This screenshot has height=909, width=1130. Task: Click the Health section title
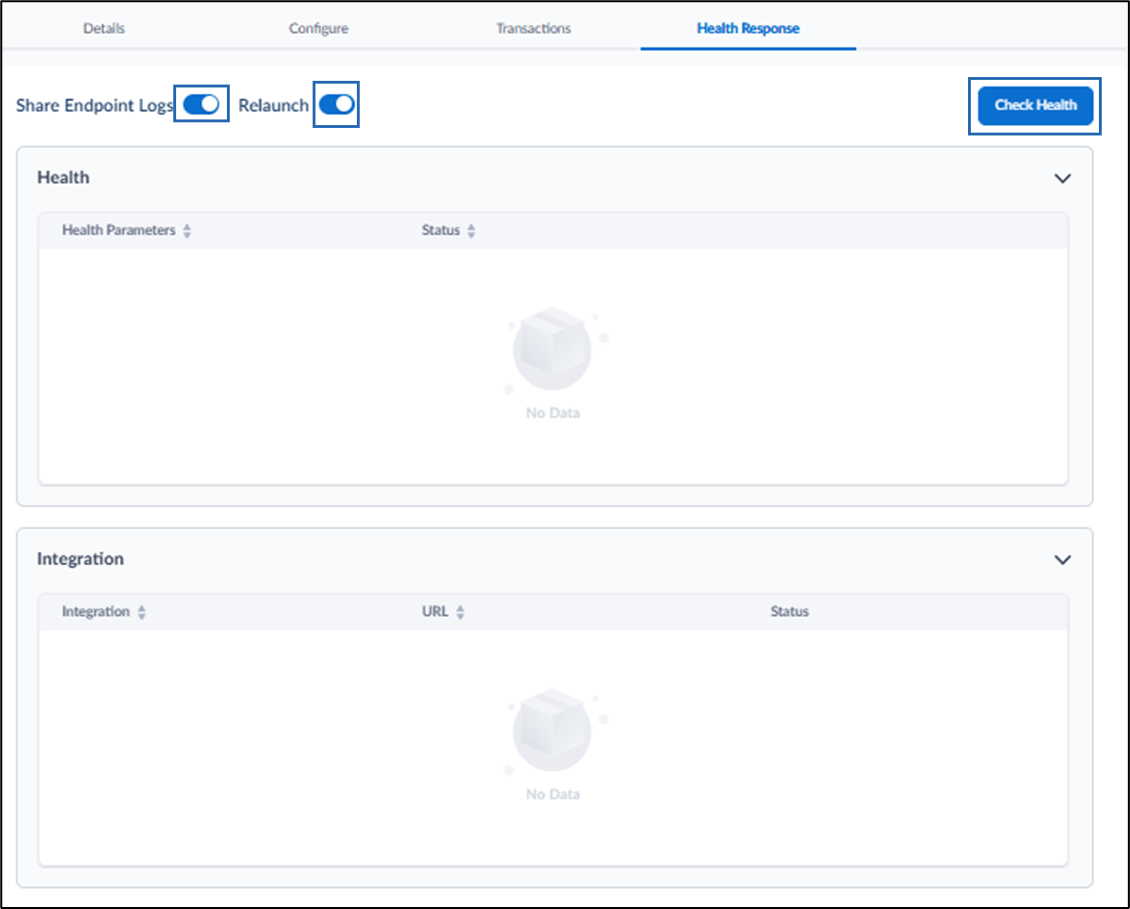pos(63,177)
